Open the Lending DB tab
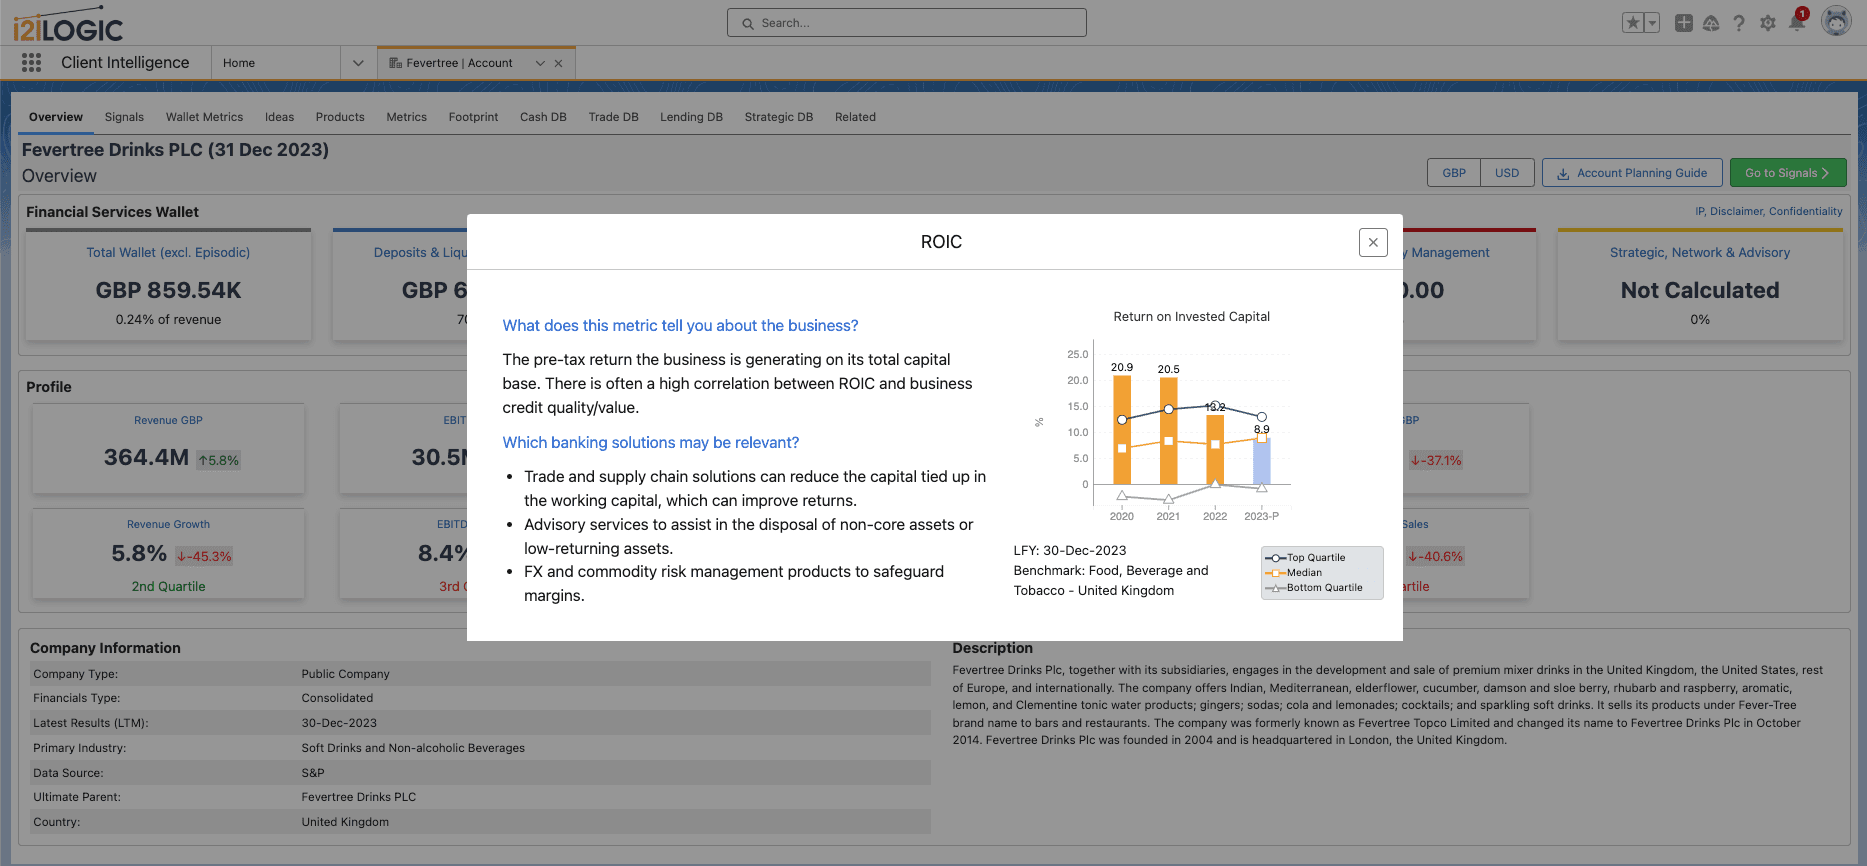The height and width of the screenshot is (866, 1867). (691, 117)
